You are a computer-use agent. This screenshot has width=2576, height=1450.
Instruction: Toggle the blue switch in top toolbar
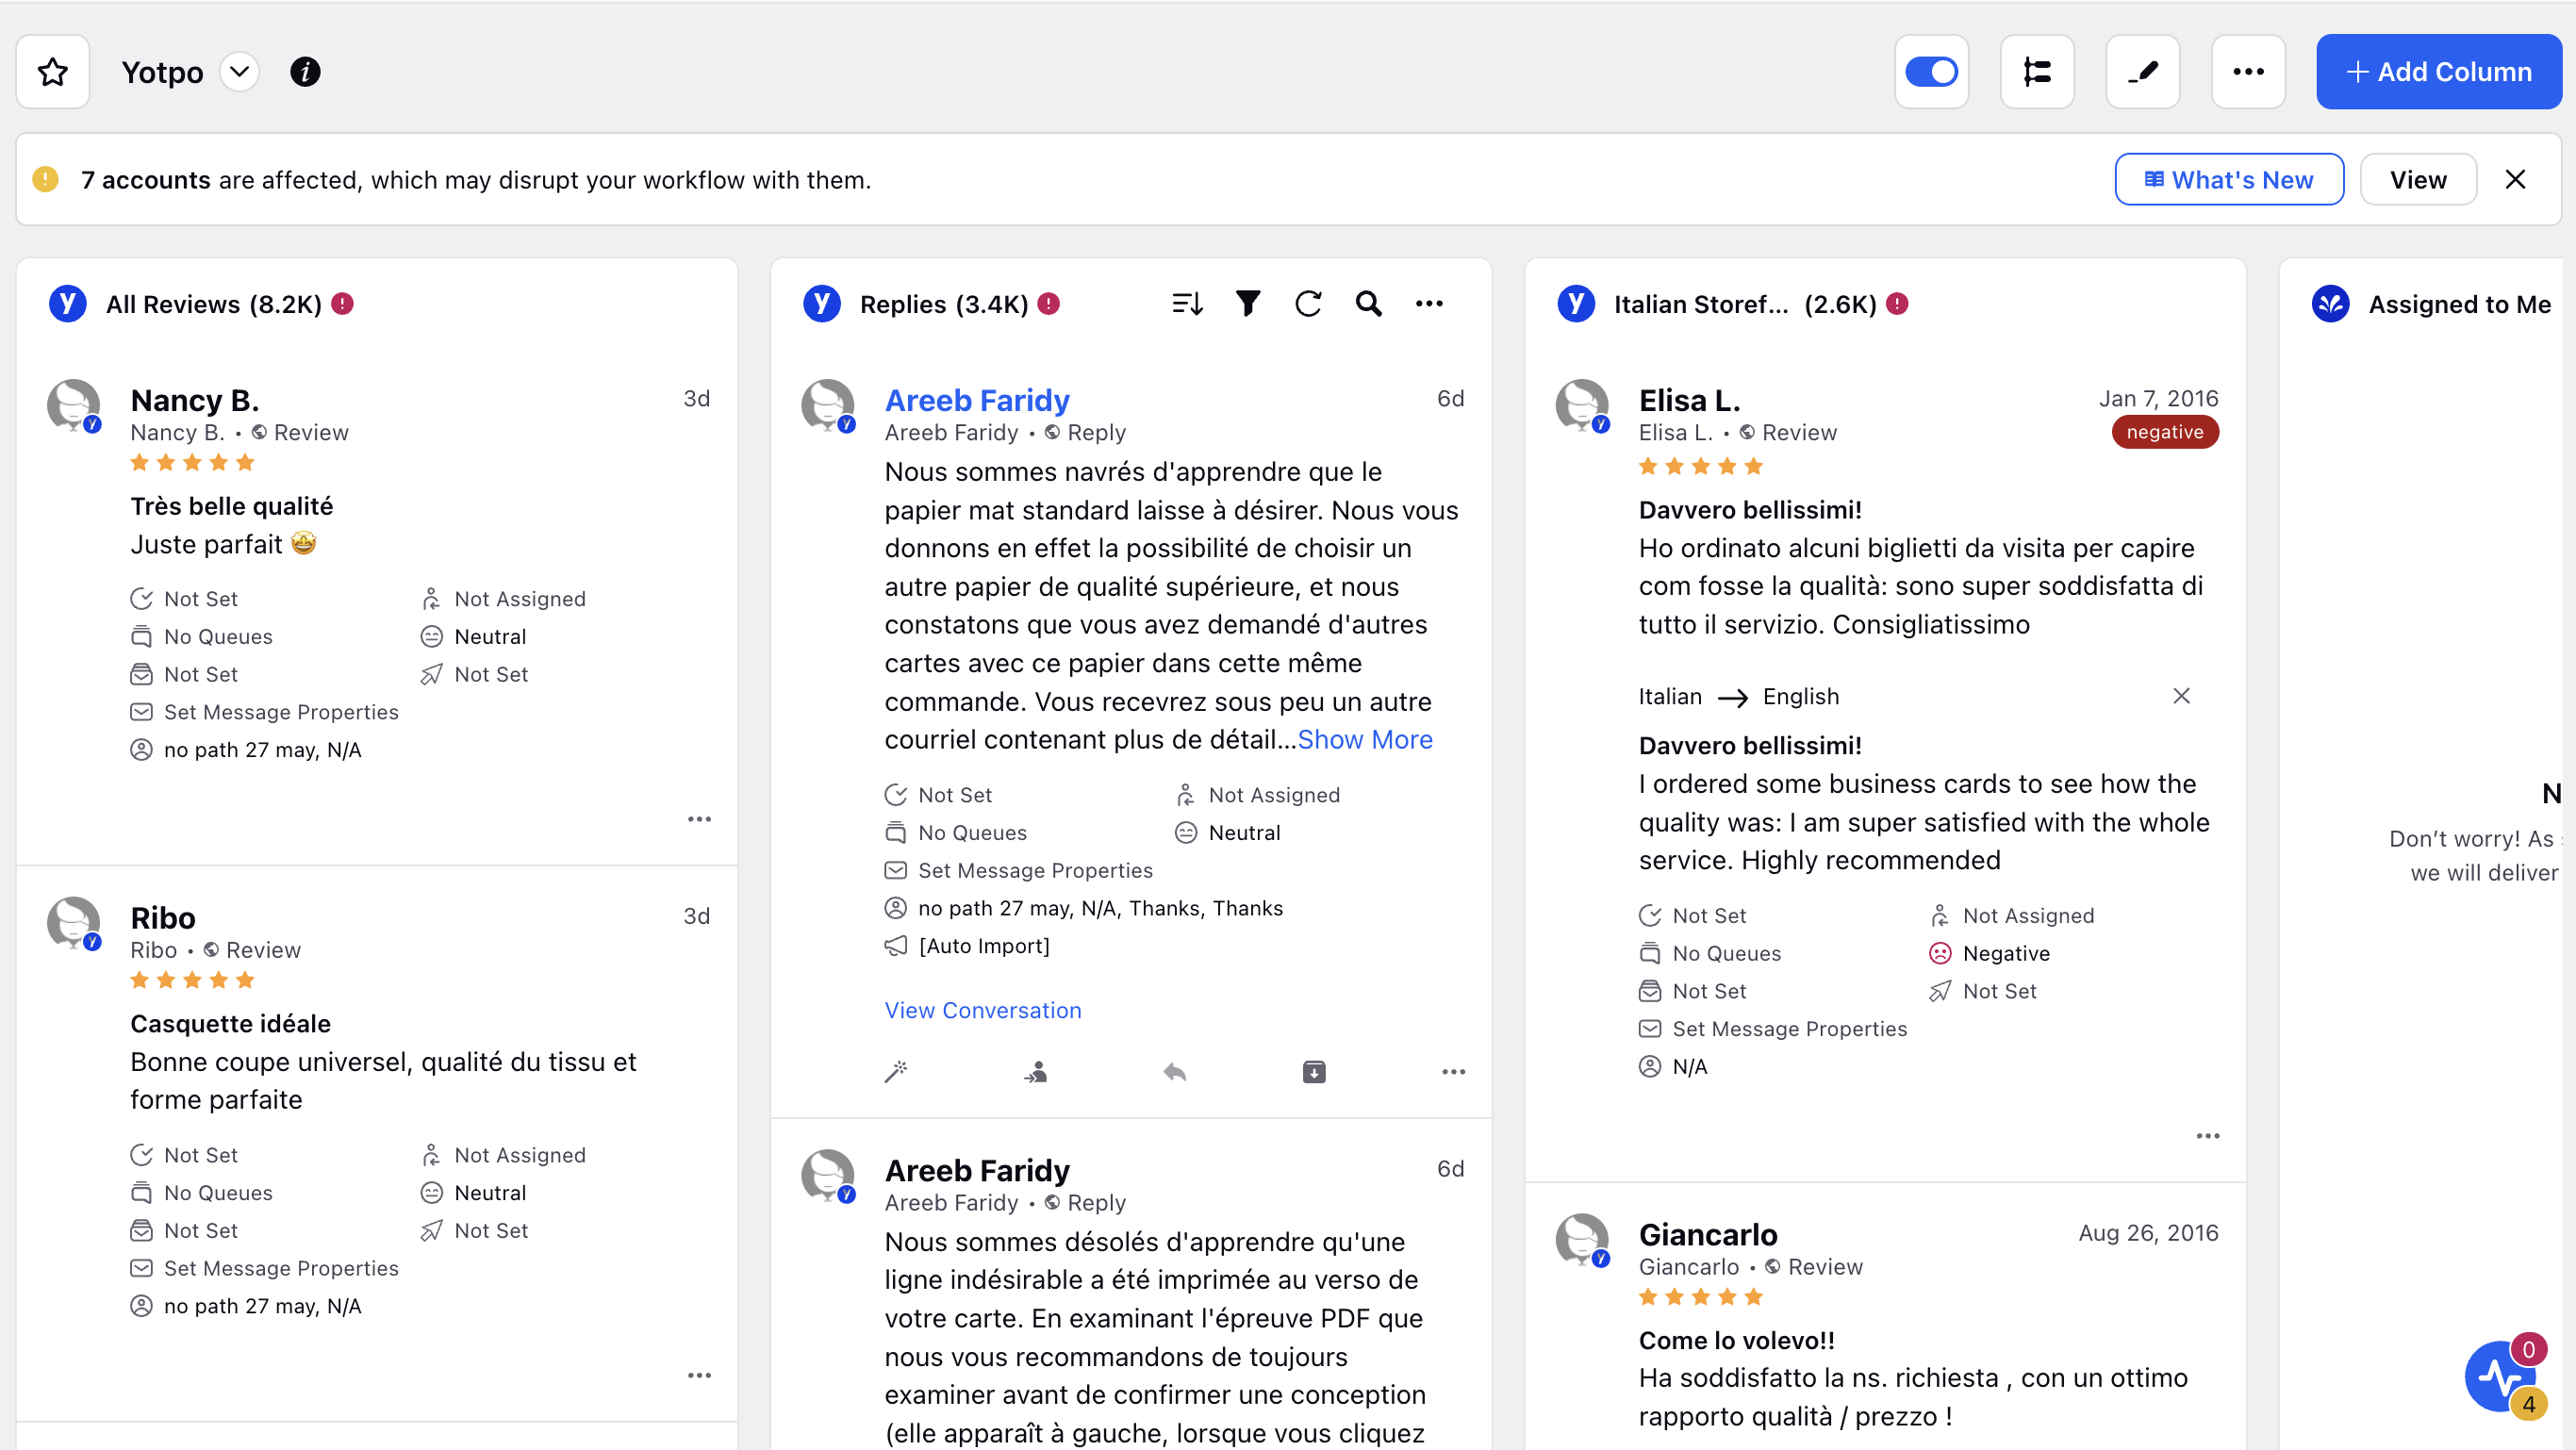tap(1931, 72)
